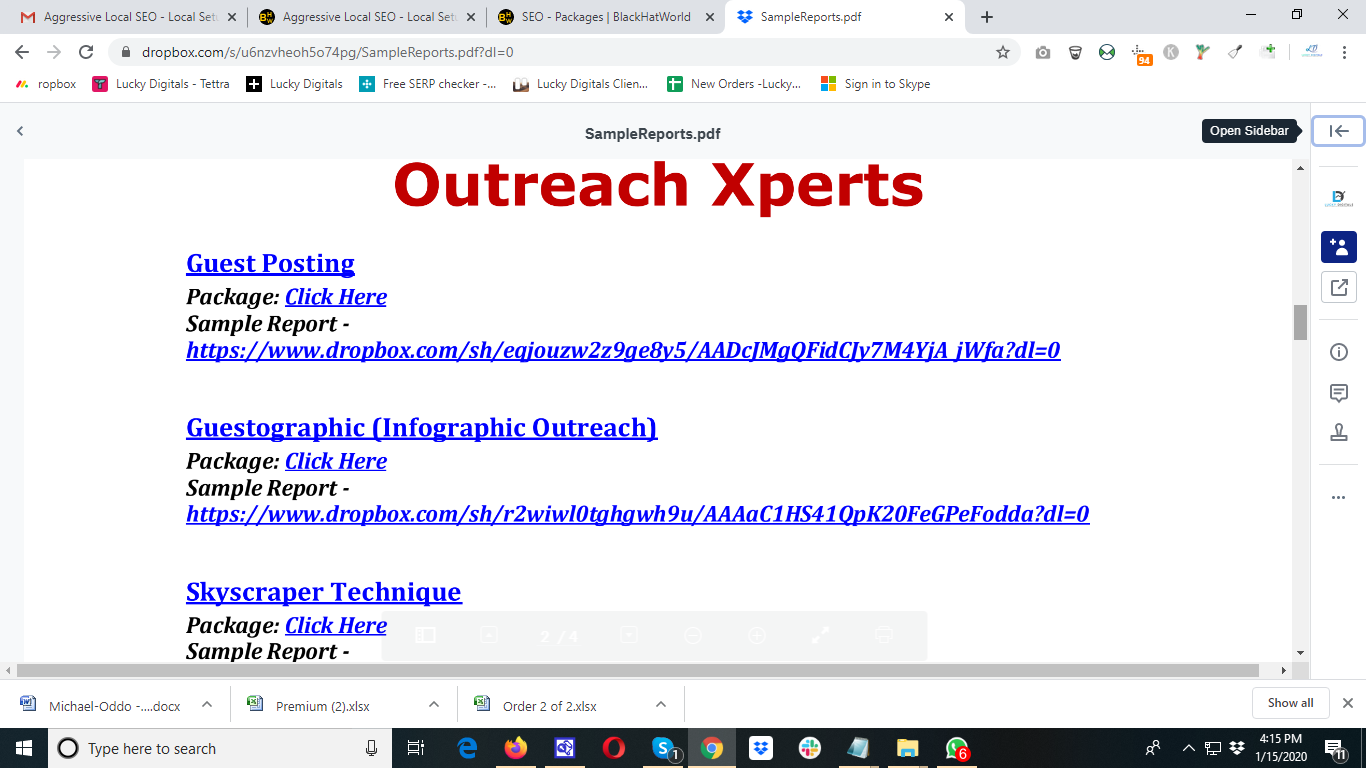Open the comments speech bubble icon
This screenshot has height=768, width=1366.
pos(1338,393)
